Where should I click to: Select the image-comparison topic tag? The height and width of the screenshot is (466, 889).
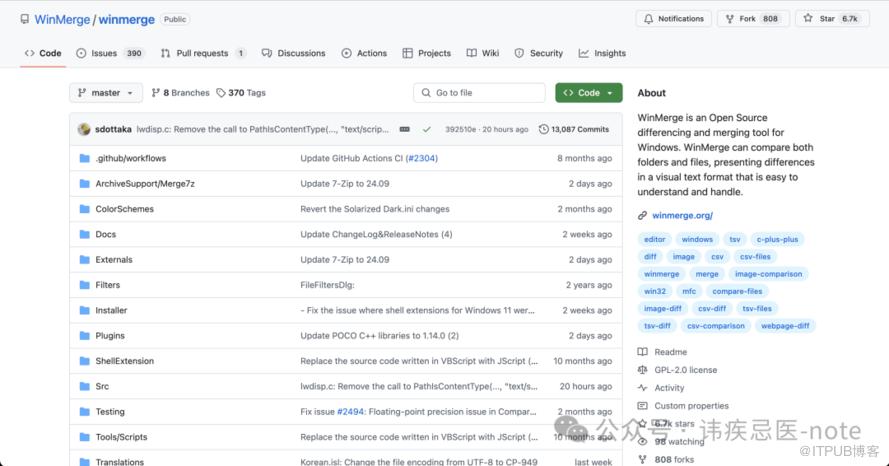(768, 274)
